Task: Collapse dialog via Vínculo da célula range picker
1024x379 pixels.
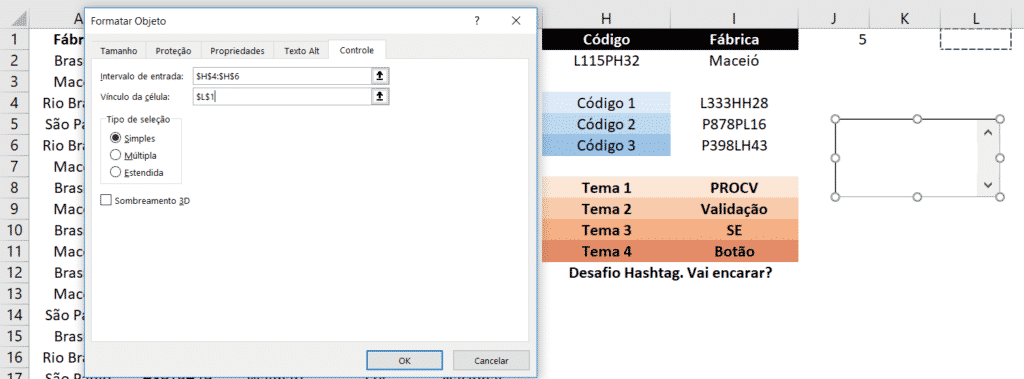Action: [380, 96]
